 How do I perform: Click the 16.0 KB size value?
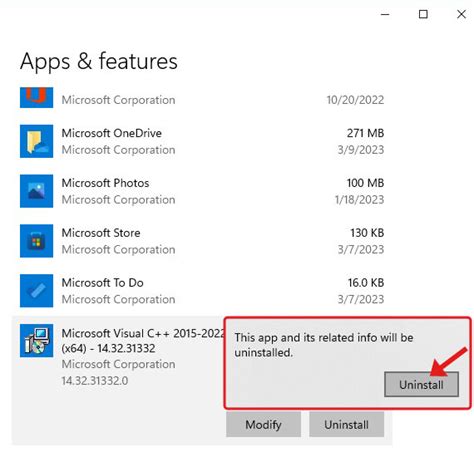(366, 283)
